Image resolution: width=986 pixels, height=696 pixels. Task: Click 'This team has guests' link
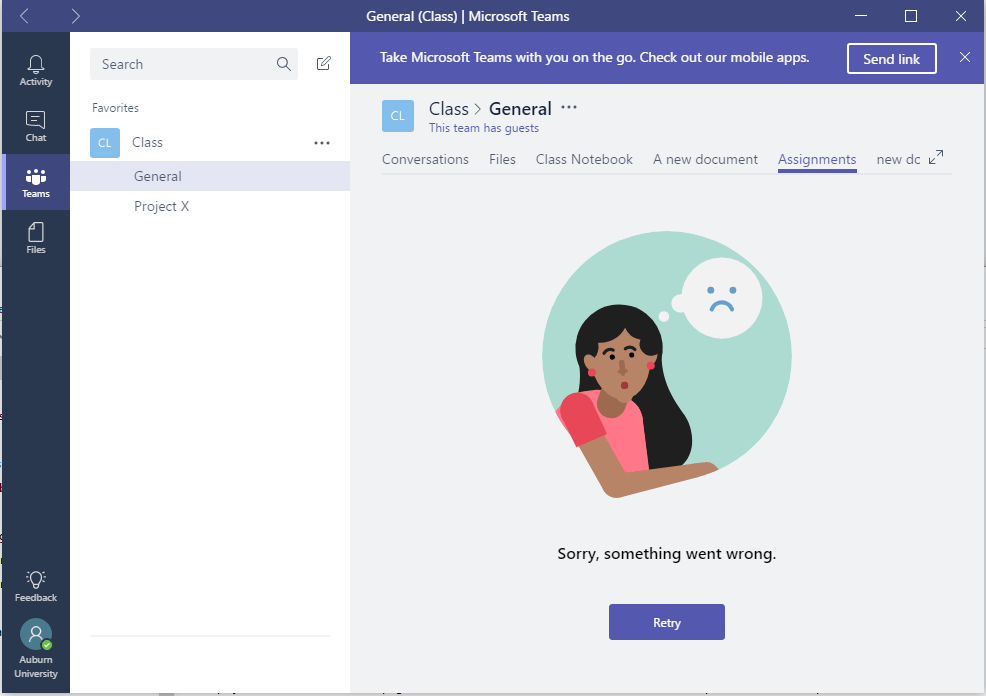coord(484,128)
